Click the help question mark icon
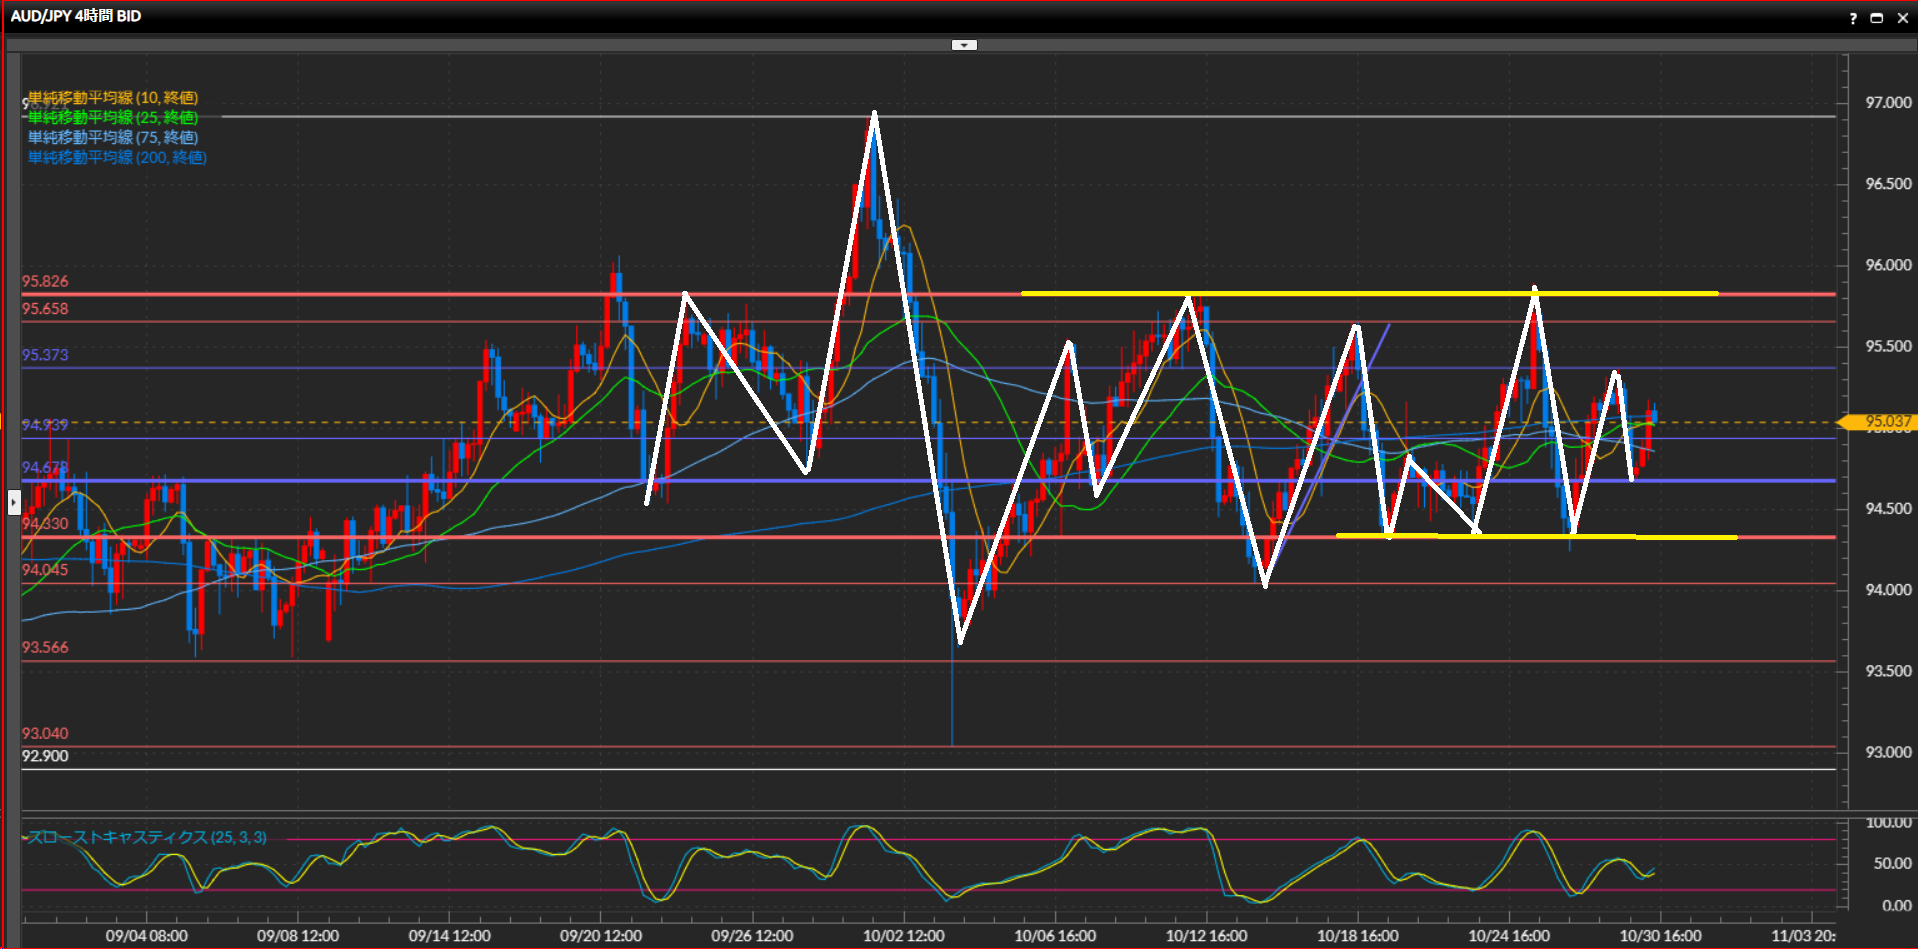1918x949 pixels. pyautogui.click(x=1852, y=18)
